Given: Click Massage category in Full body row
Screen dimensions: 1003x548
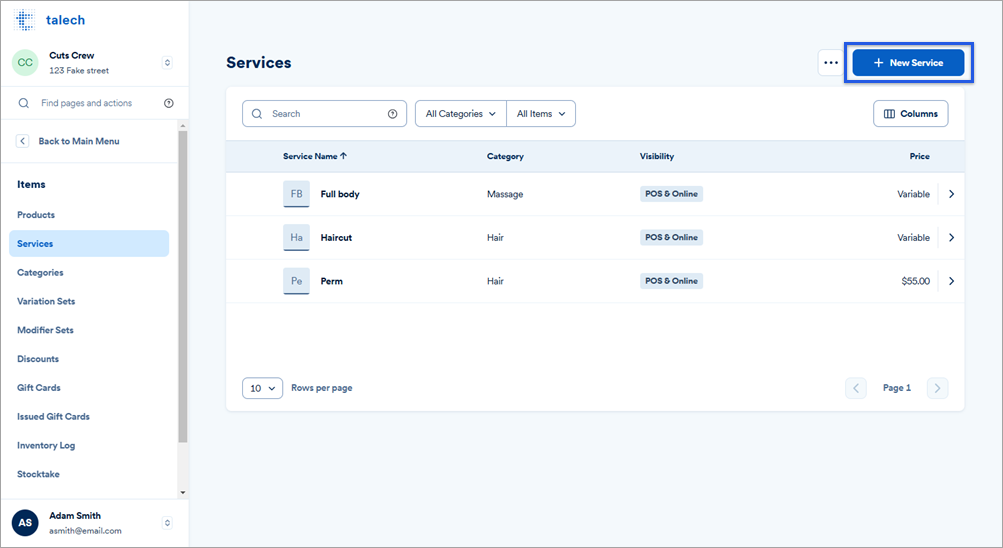Looking at the screenshot, I should 505,194.
